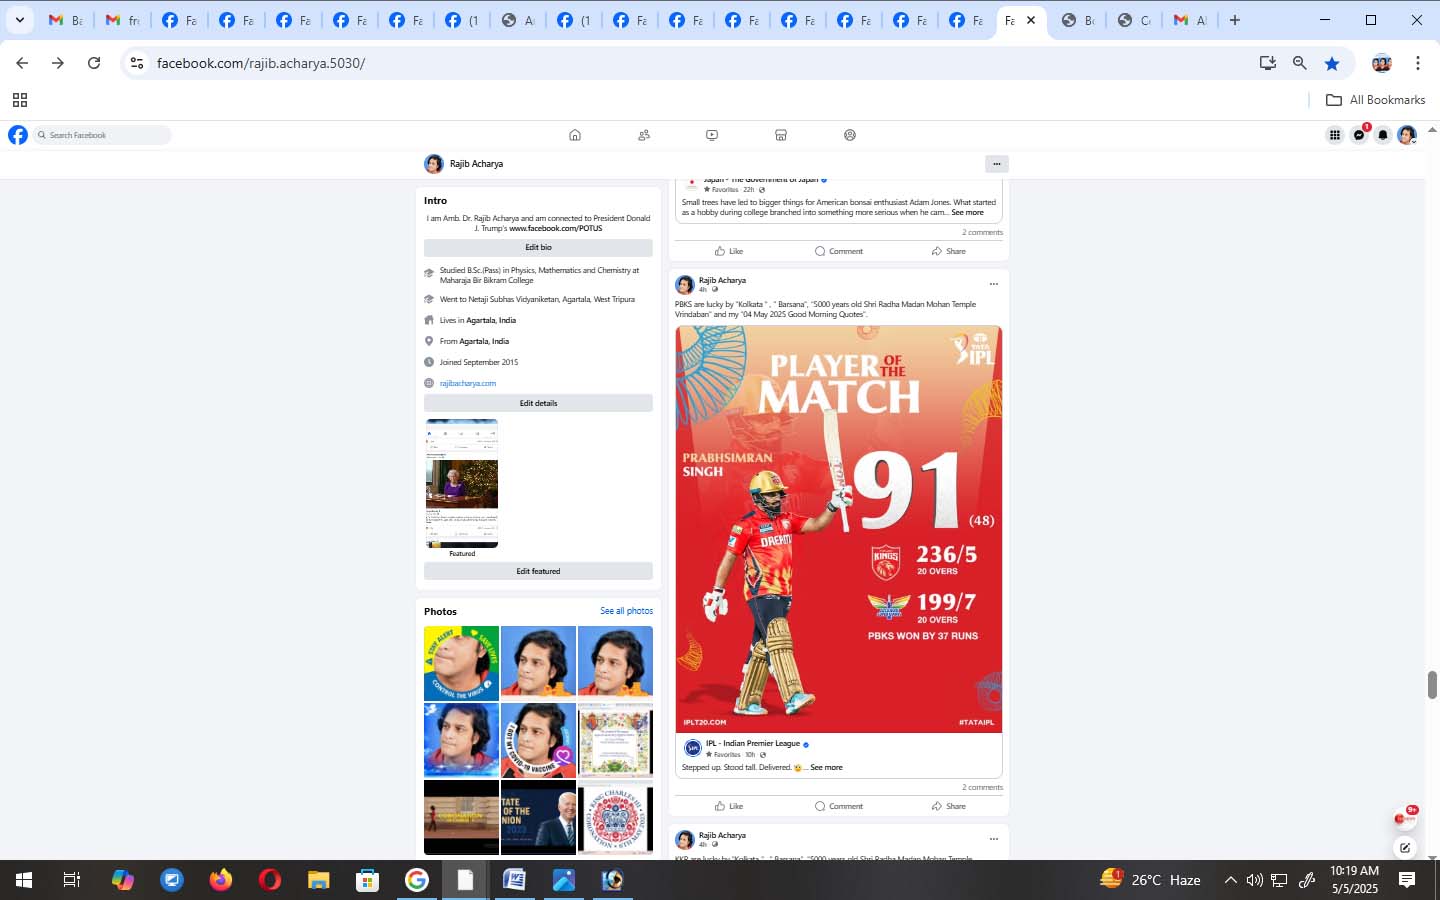This screenshot has height=900, width=1440.
Task: Open the Facebook Marketplace icon
Action: tap(781, 135)
